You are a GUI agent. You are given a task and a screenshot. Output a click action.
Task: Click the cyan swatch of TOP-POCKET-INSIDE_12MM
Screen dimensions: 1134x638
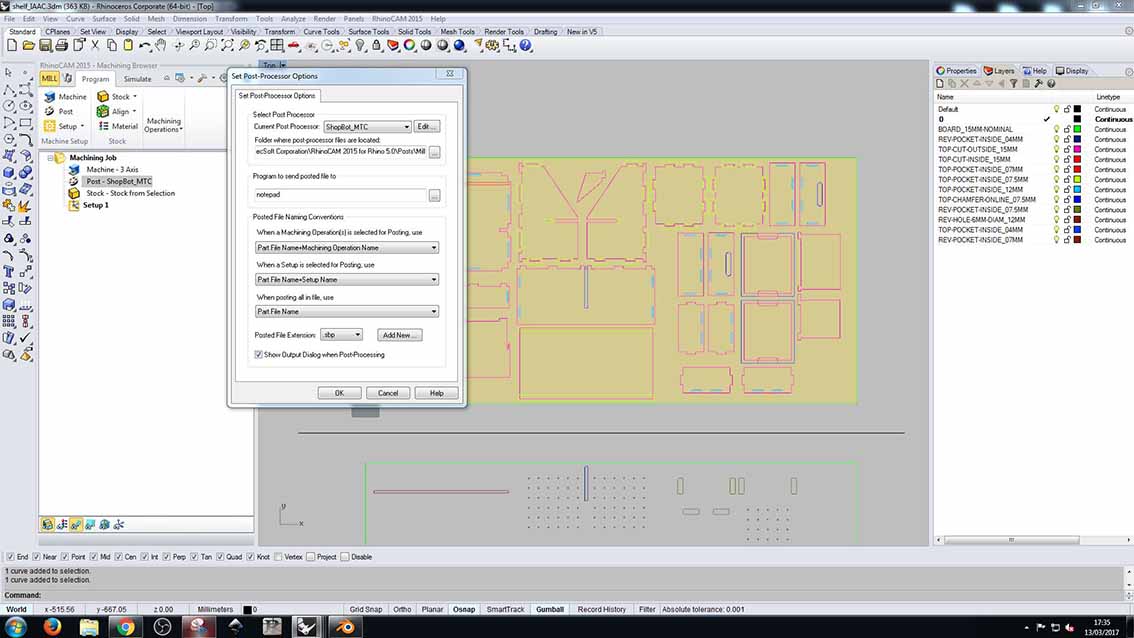tap(1077, 190)
